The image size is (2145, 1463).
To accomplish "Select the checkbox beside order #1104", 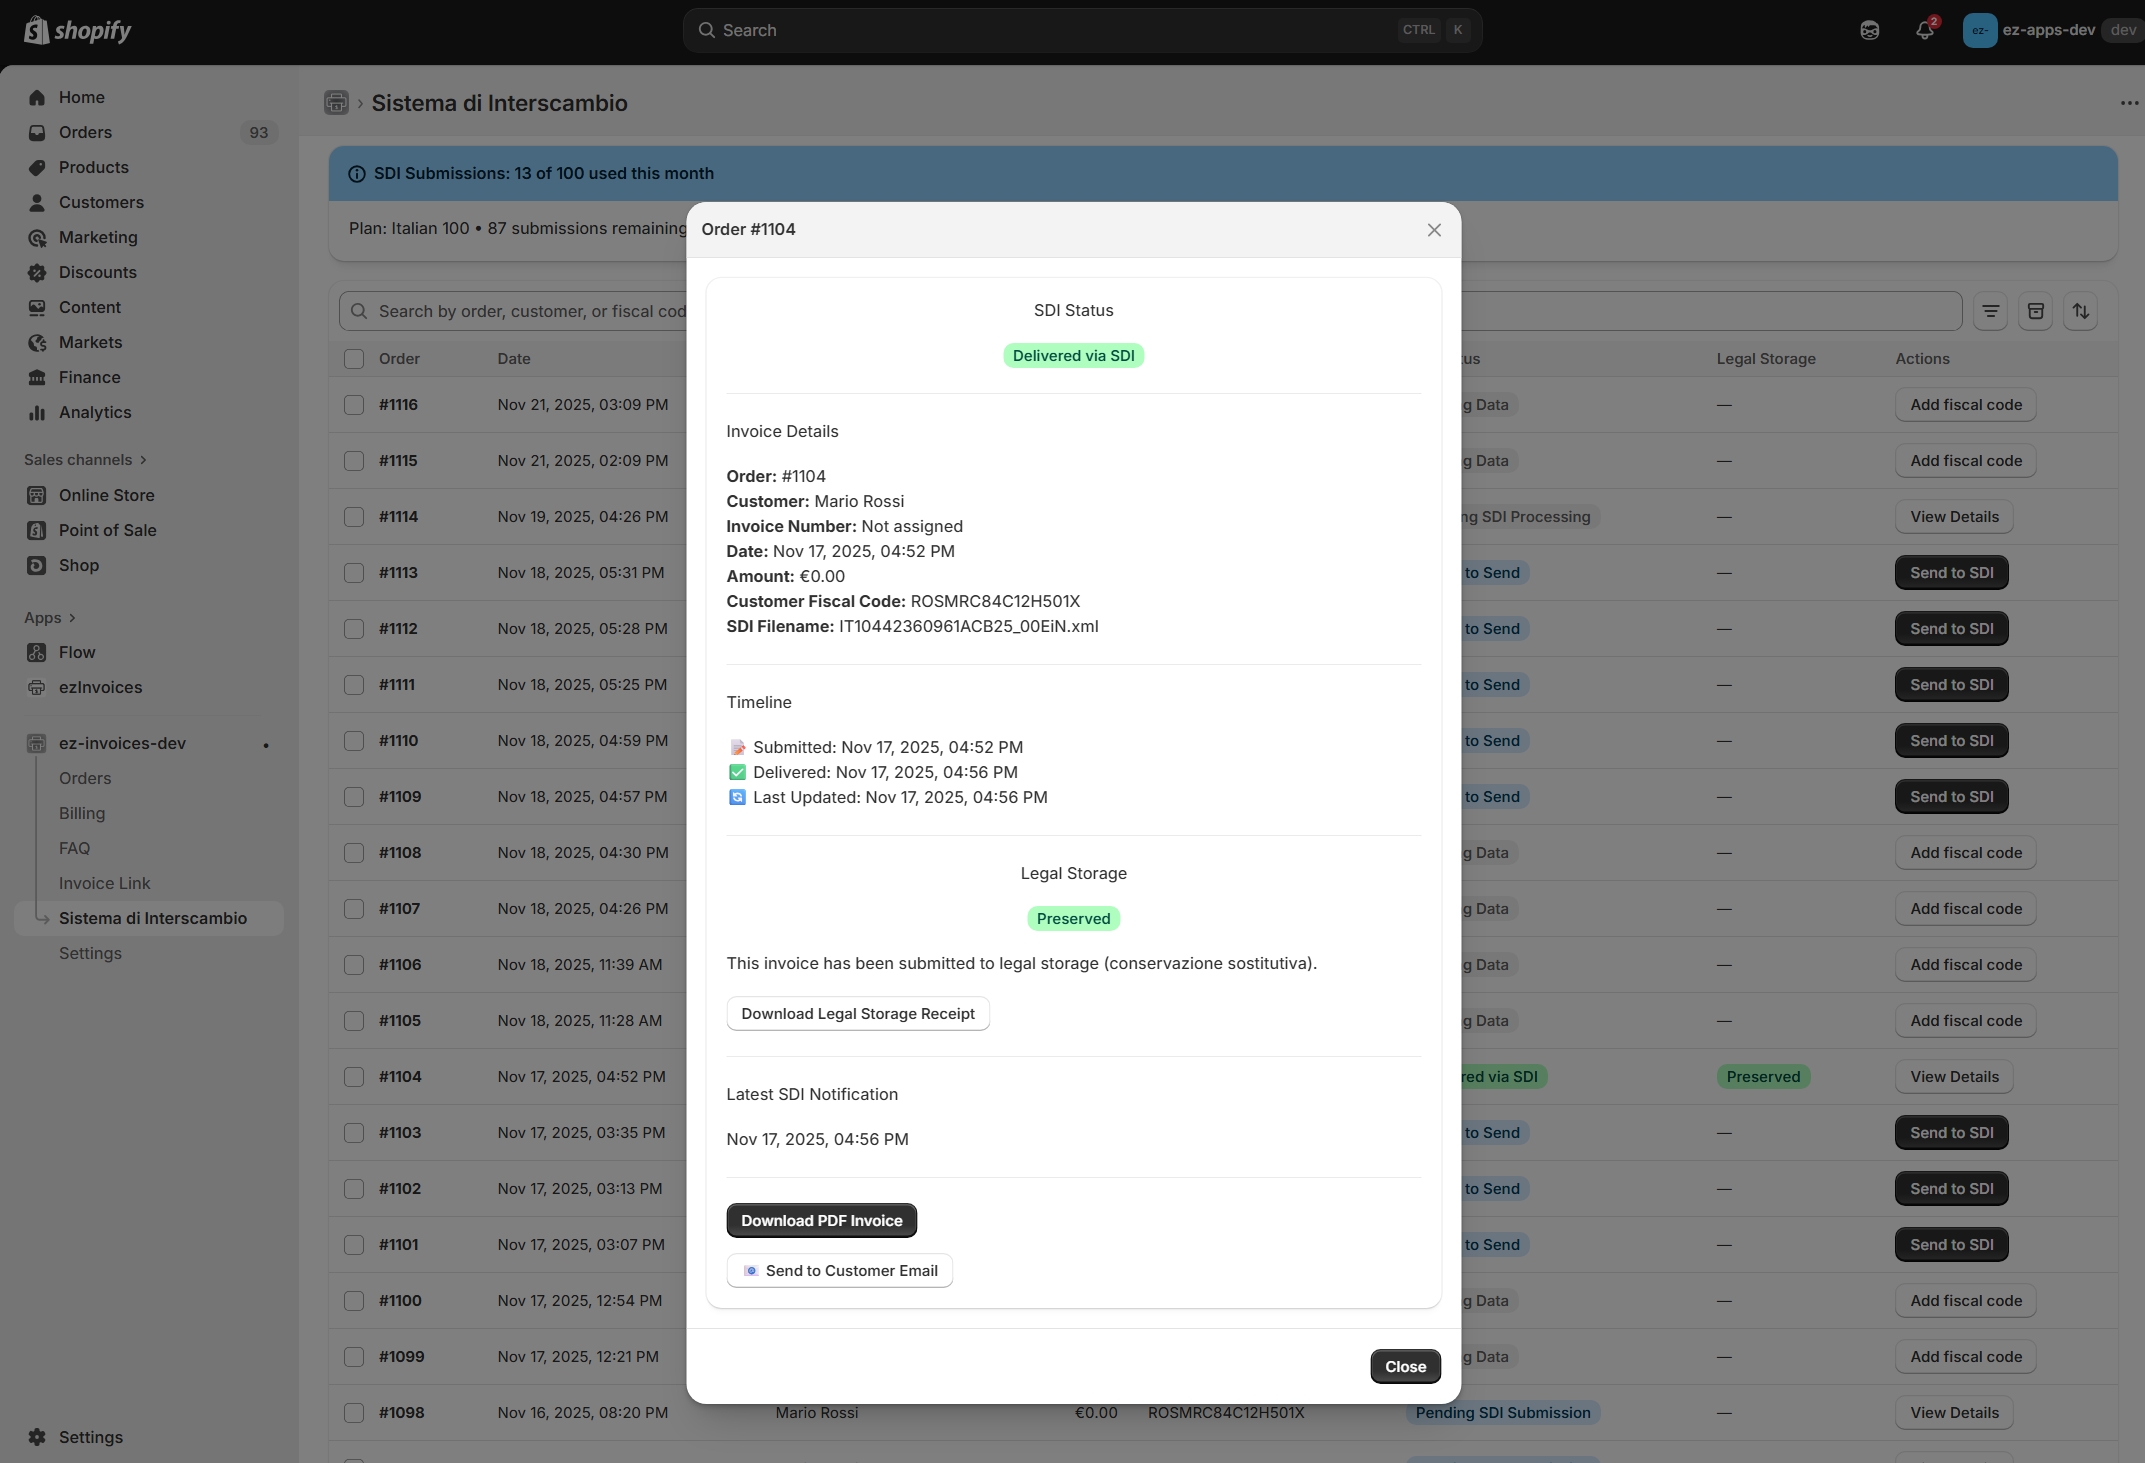I will click(354, 1077).
